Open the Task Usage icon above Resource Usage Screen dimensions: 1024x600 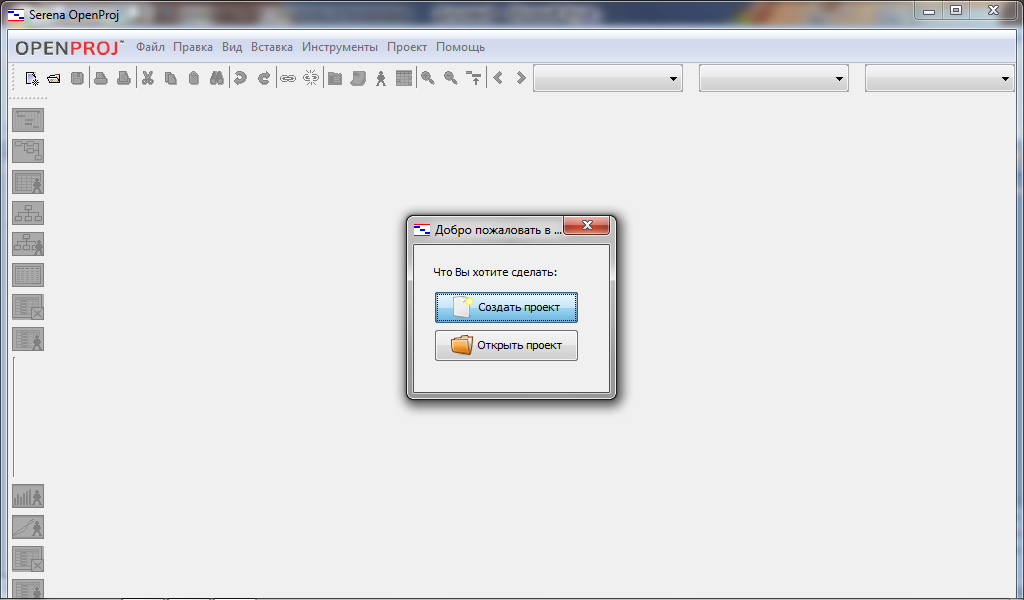click(x=28, y=307)
